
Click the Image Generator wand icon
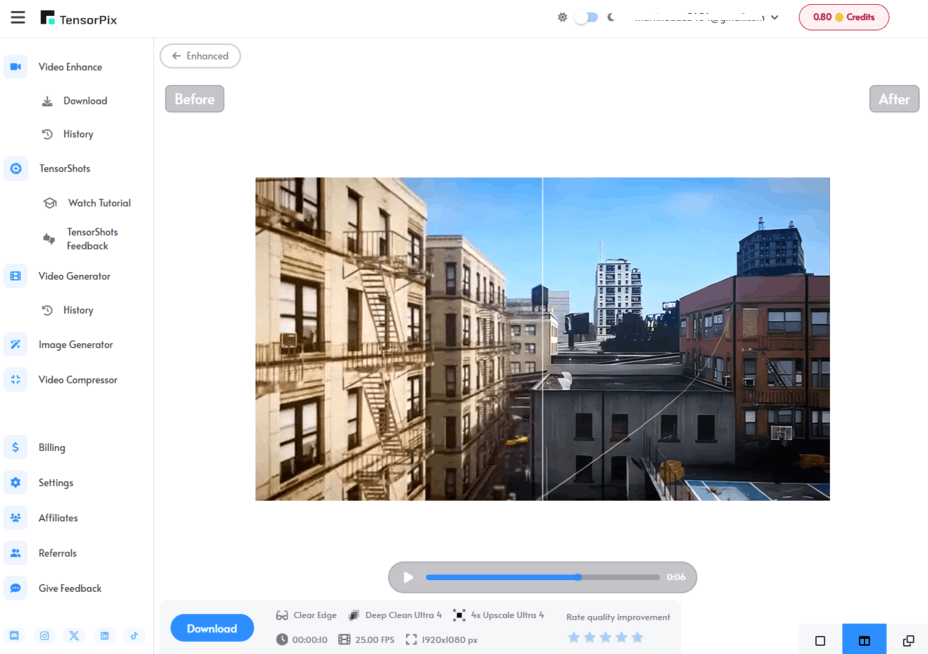tap(16, 345)
